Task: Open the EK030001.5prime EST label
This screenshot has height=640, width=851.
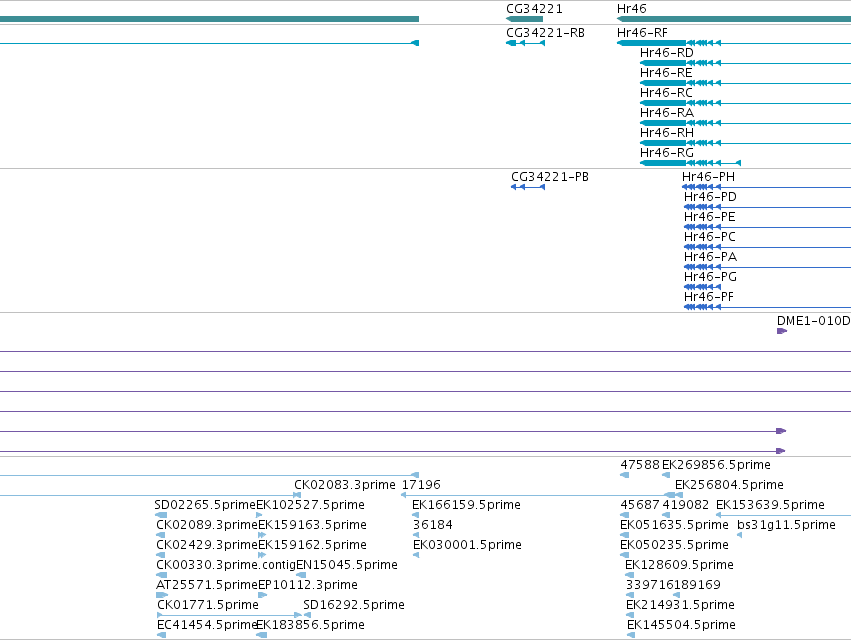Action: point(467,545)
